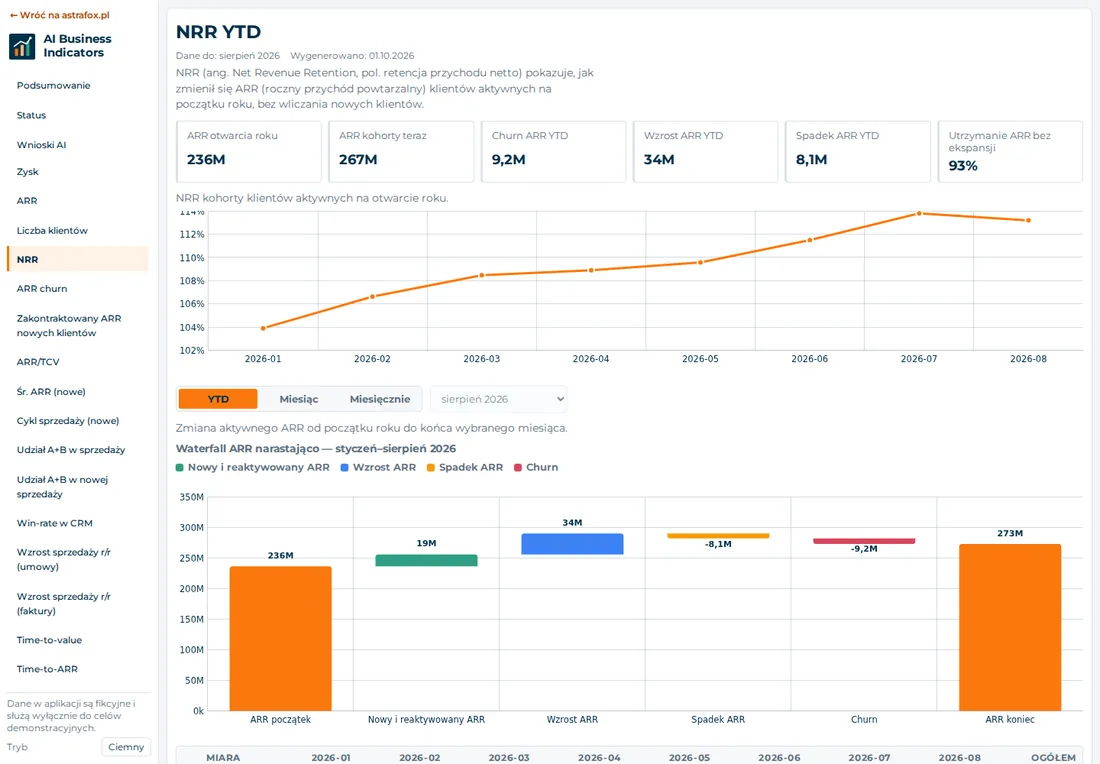Image resolution: width=1100 pixels, height=764 pixels.
Task: Click the ARR kohorty teraz card
Action: (x=401, y=152)
